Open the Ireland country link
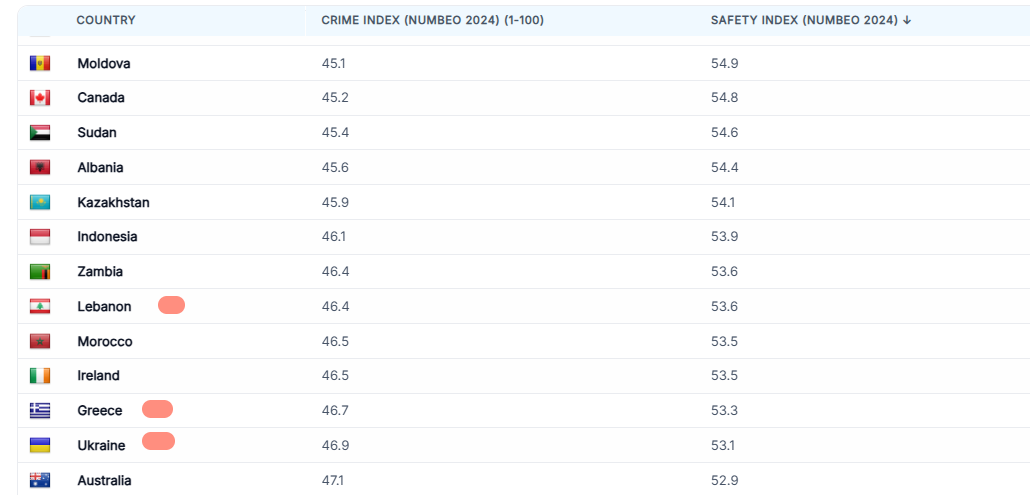The image size is (1030, 495). pyautogui.click(x=99, y=376)
